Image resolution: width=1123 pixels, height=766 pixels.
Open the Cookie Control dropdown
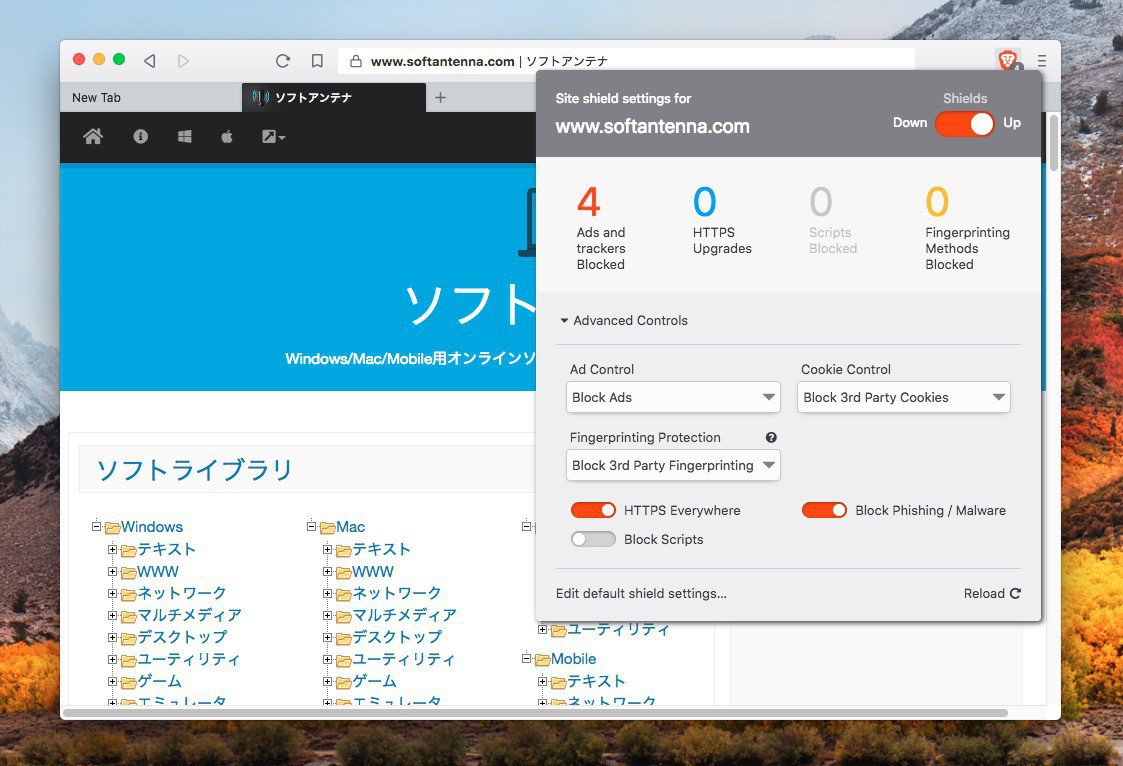click(x=903, y=397)
